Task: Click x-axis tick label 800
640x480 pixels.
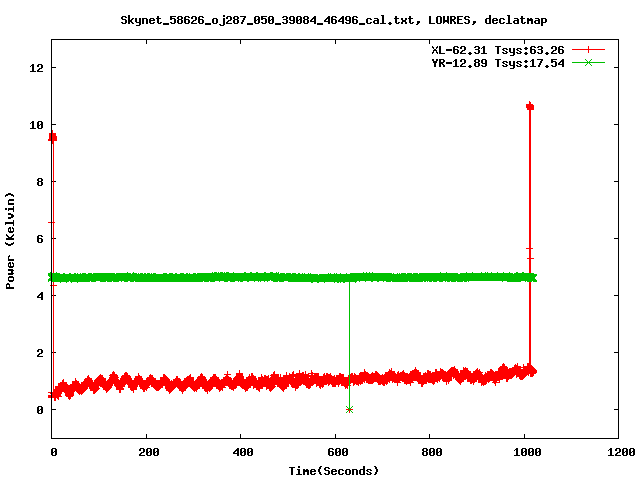Action: coord(432,452)
